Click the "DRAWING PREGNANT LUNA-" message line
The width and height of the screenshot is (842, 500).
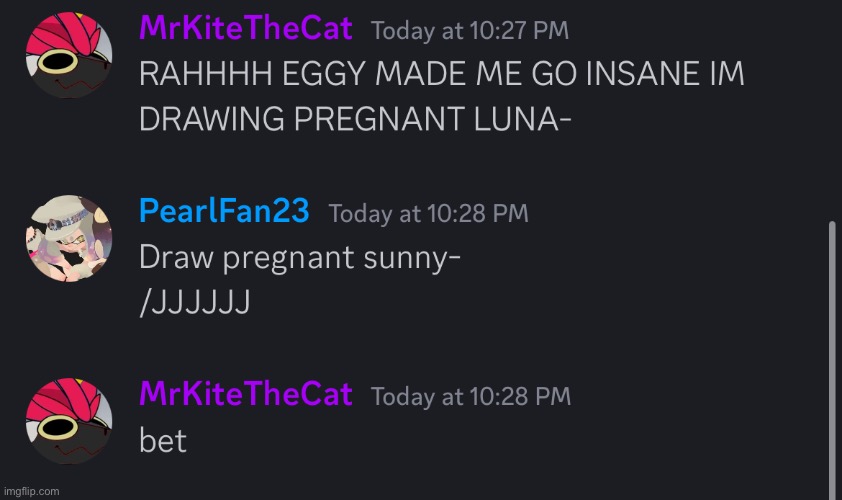pyautogui.click(x=355, y=119)
